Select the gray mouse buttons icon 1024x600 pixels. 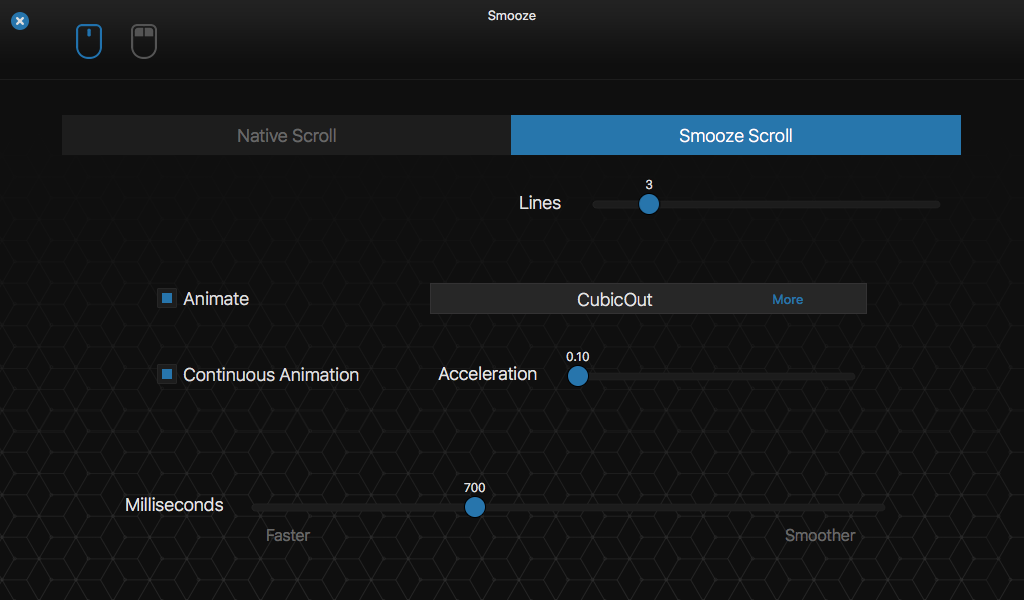click(144, 41)
